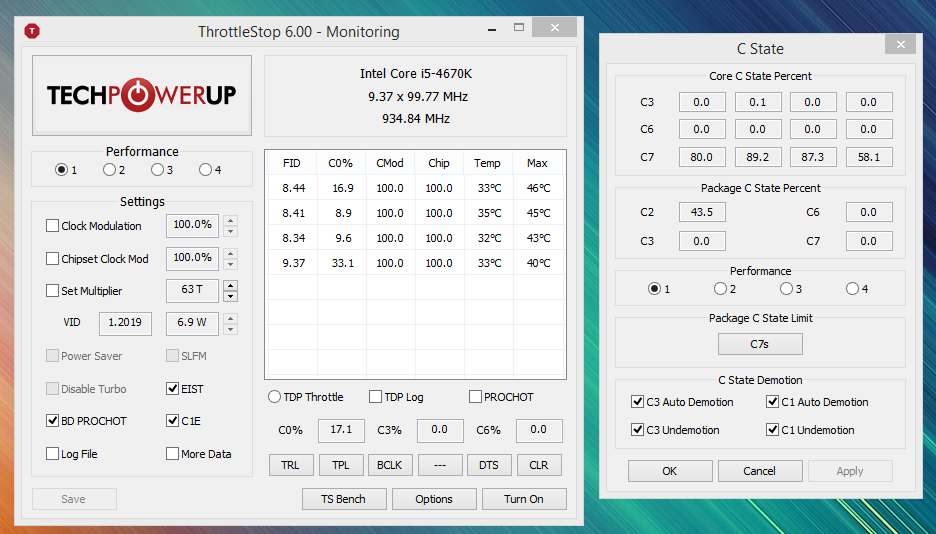Uncheck C1 Auto Demotion

[x=772, y=402]
